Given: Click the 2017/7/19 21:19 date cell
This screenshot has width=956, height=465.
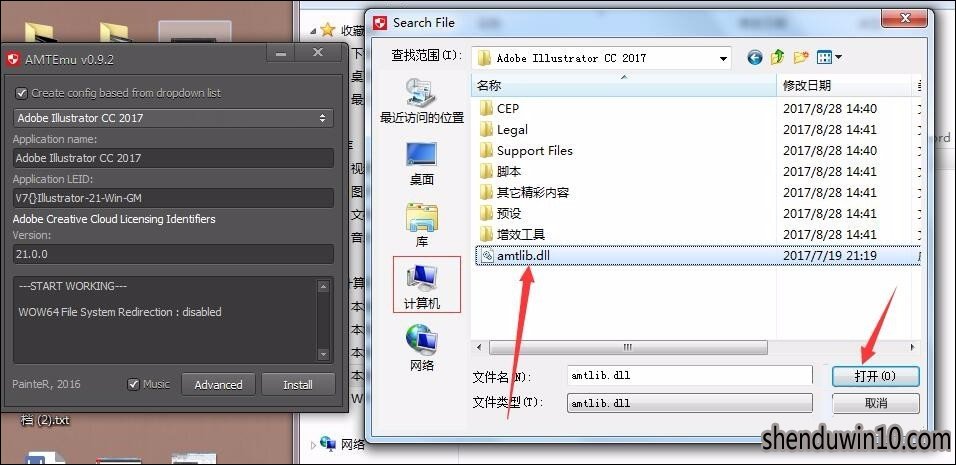Looking at the screenshot, I should pos(829,255).
